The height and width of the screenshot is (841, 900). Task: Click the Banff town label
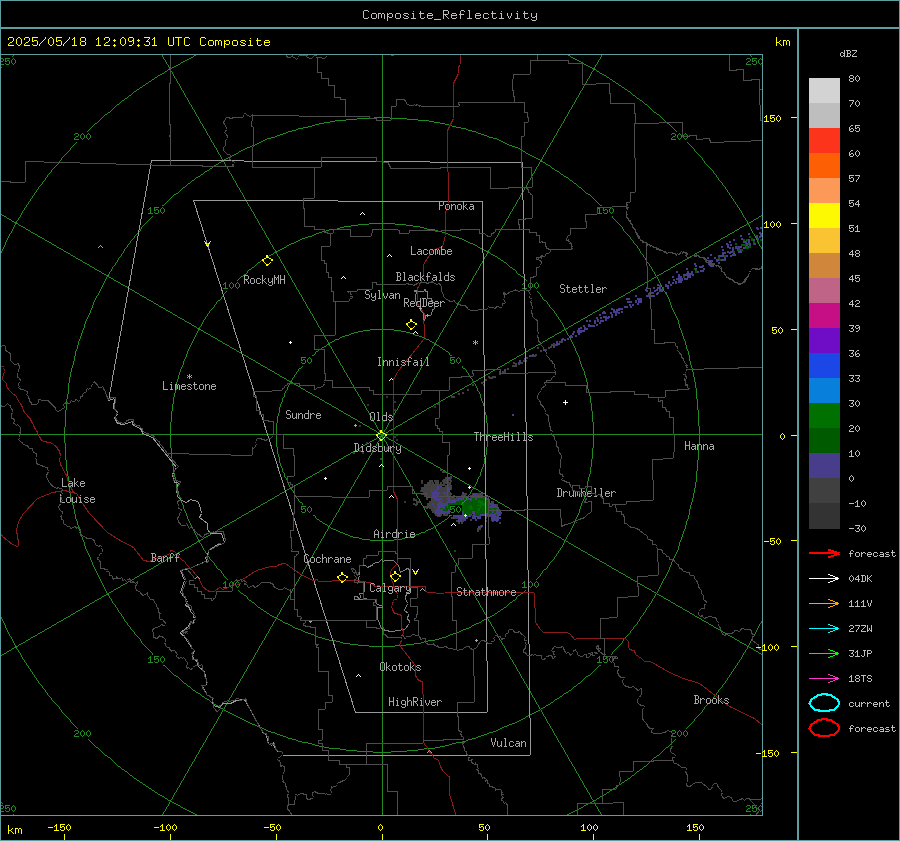pos(165,557)
